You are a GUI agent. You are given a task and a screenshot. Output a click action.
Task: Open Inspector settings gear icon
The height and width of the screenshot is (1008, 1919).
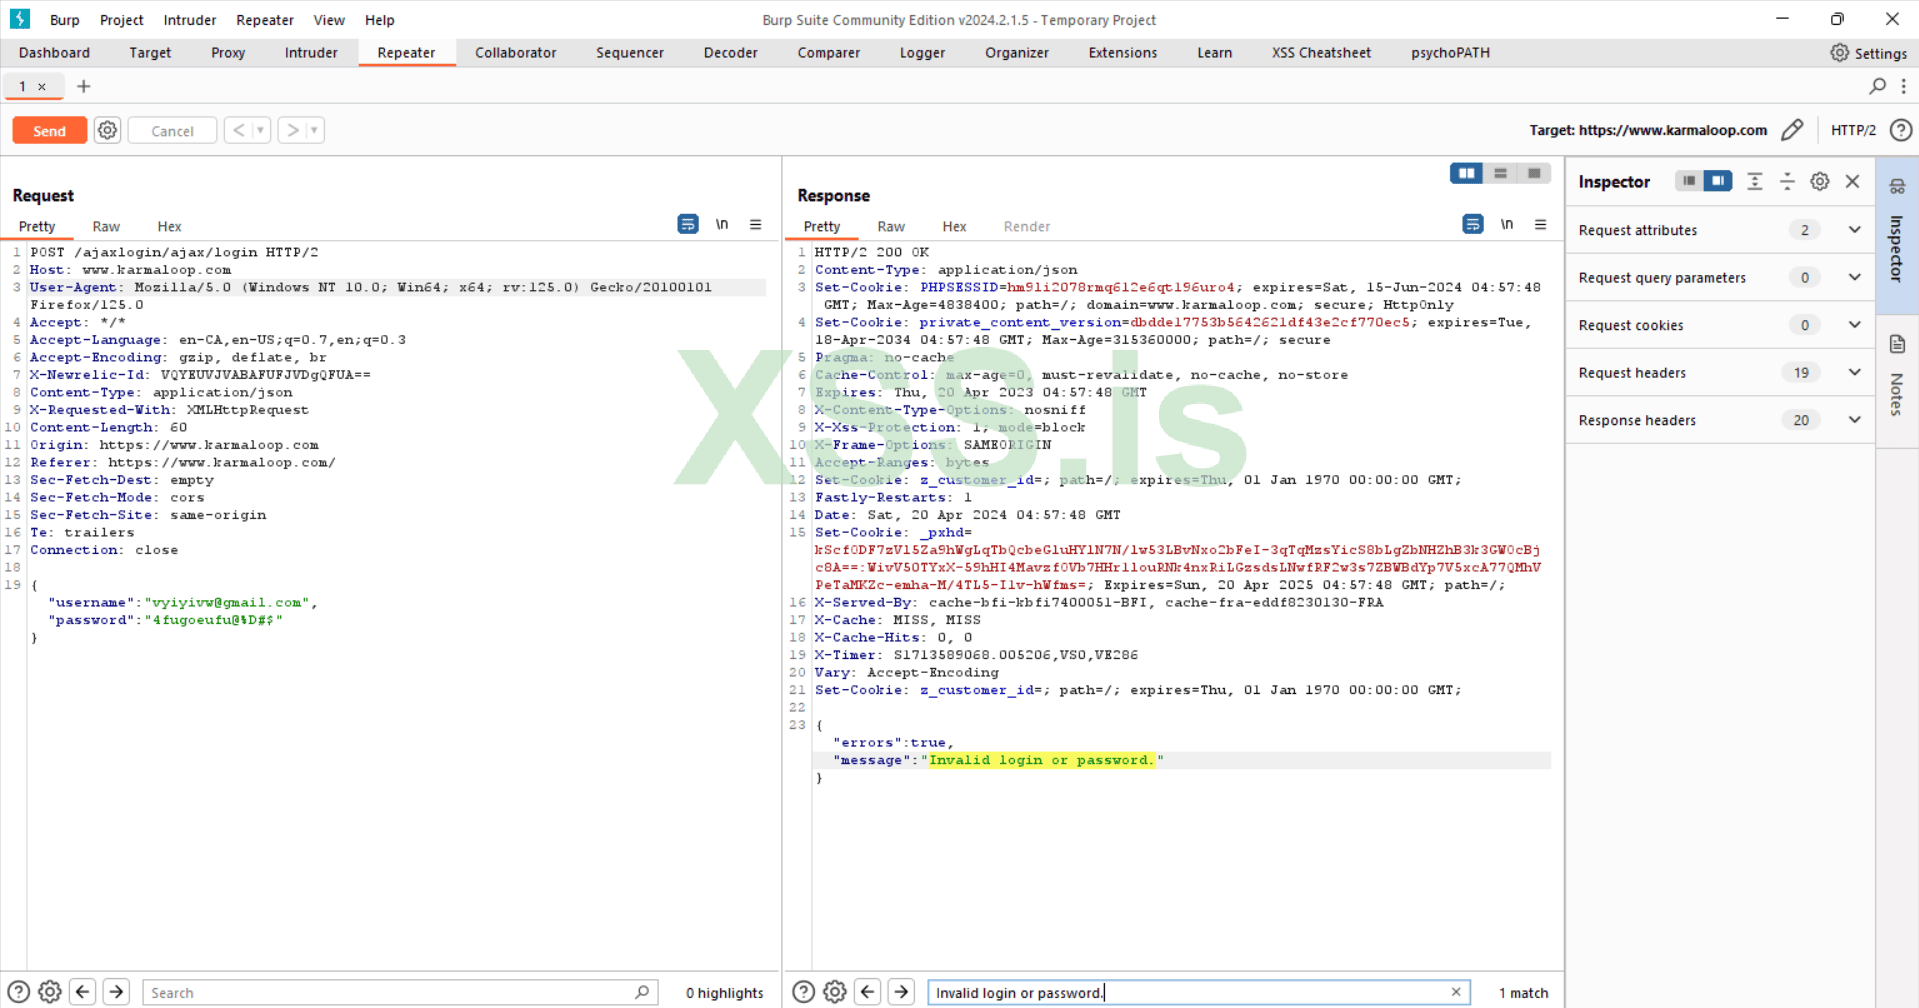tap(1820, 181)
